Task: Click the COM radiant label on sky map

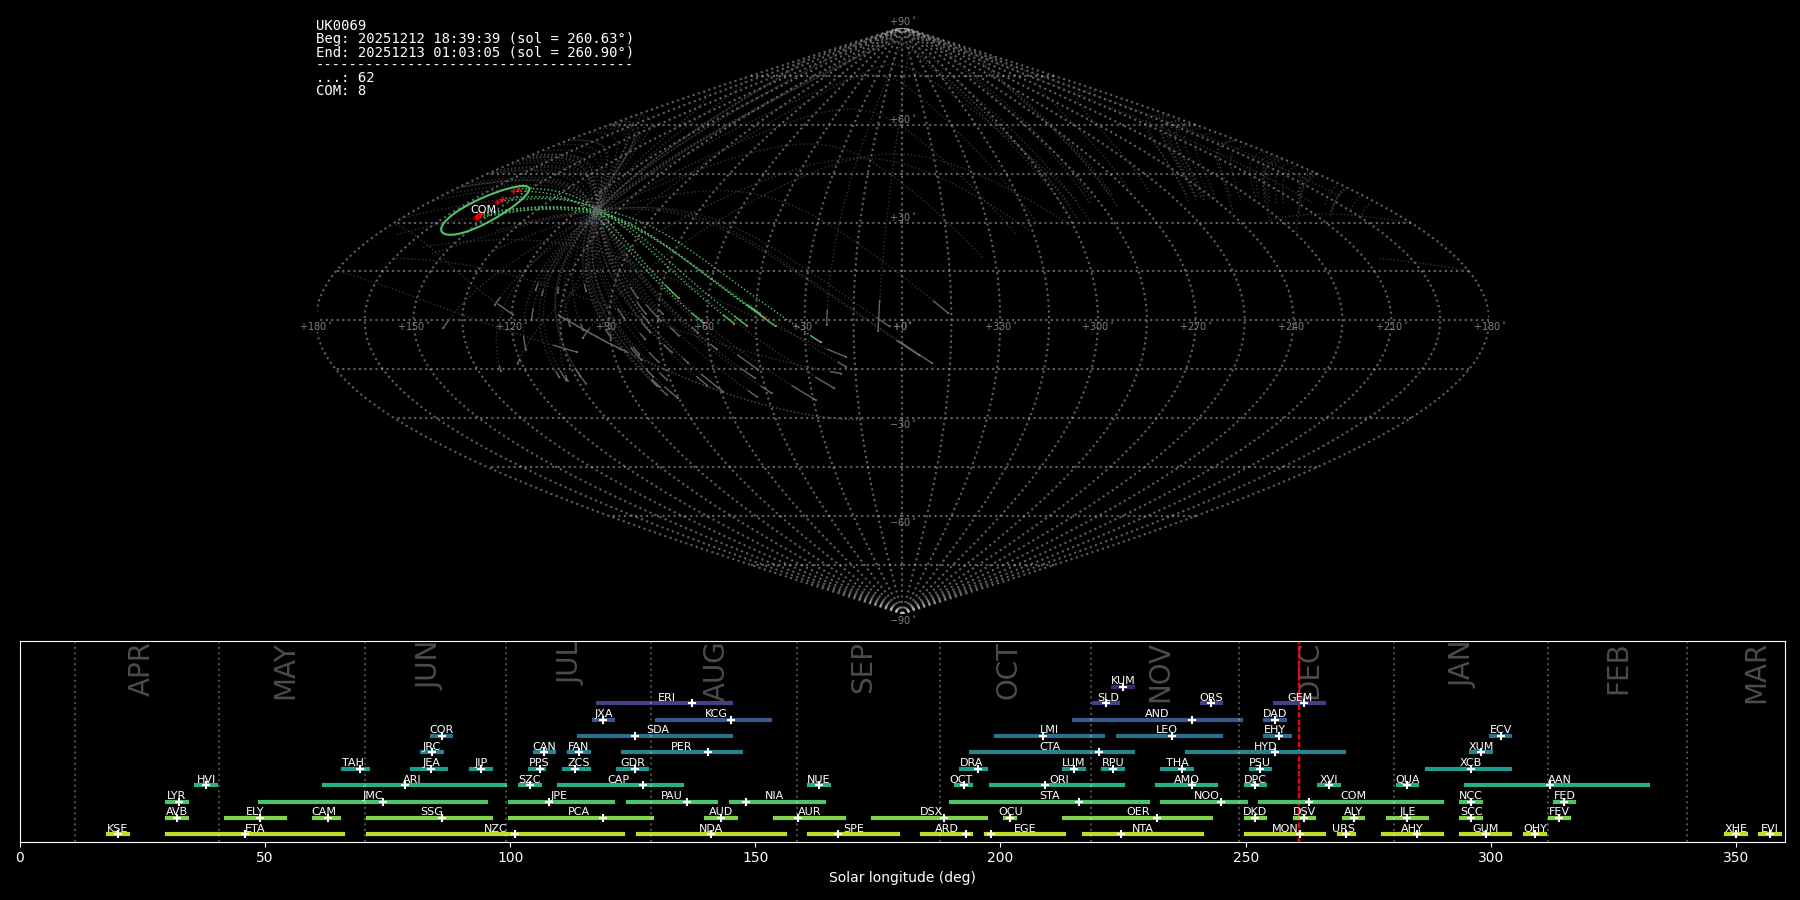Action: pyautogui.click(x=483, y=210)
